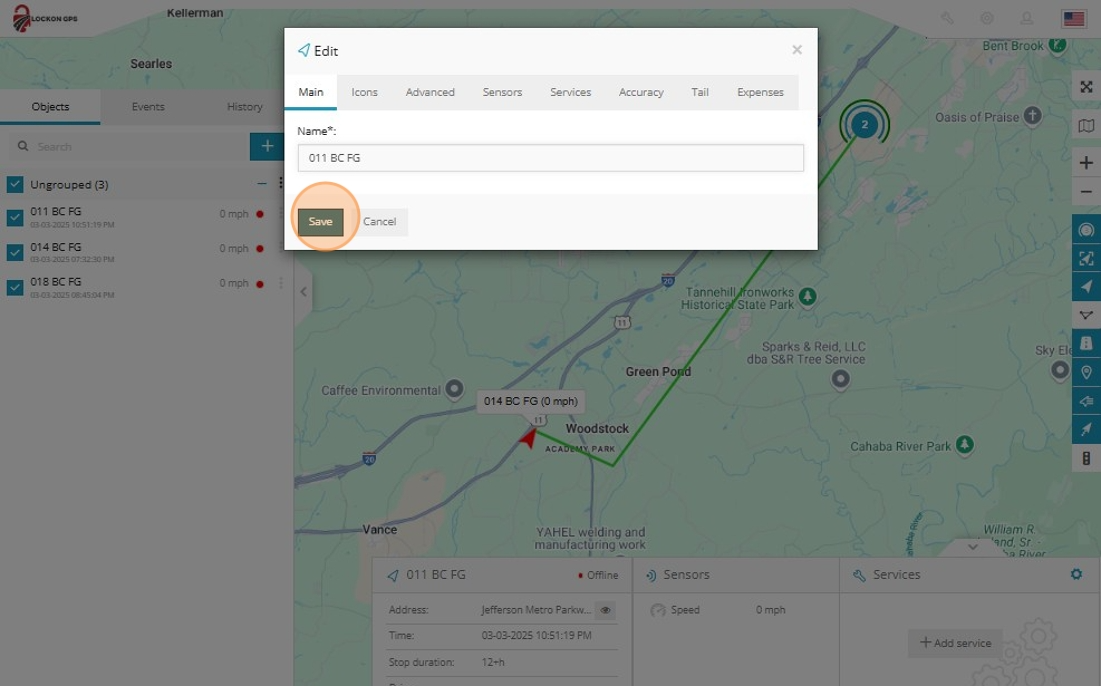This screenshot has width=1101, height=686.
Task: Toggle the map pin markers icon
Action: (x=1086, y=372)
